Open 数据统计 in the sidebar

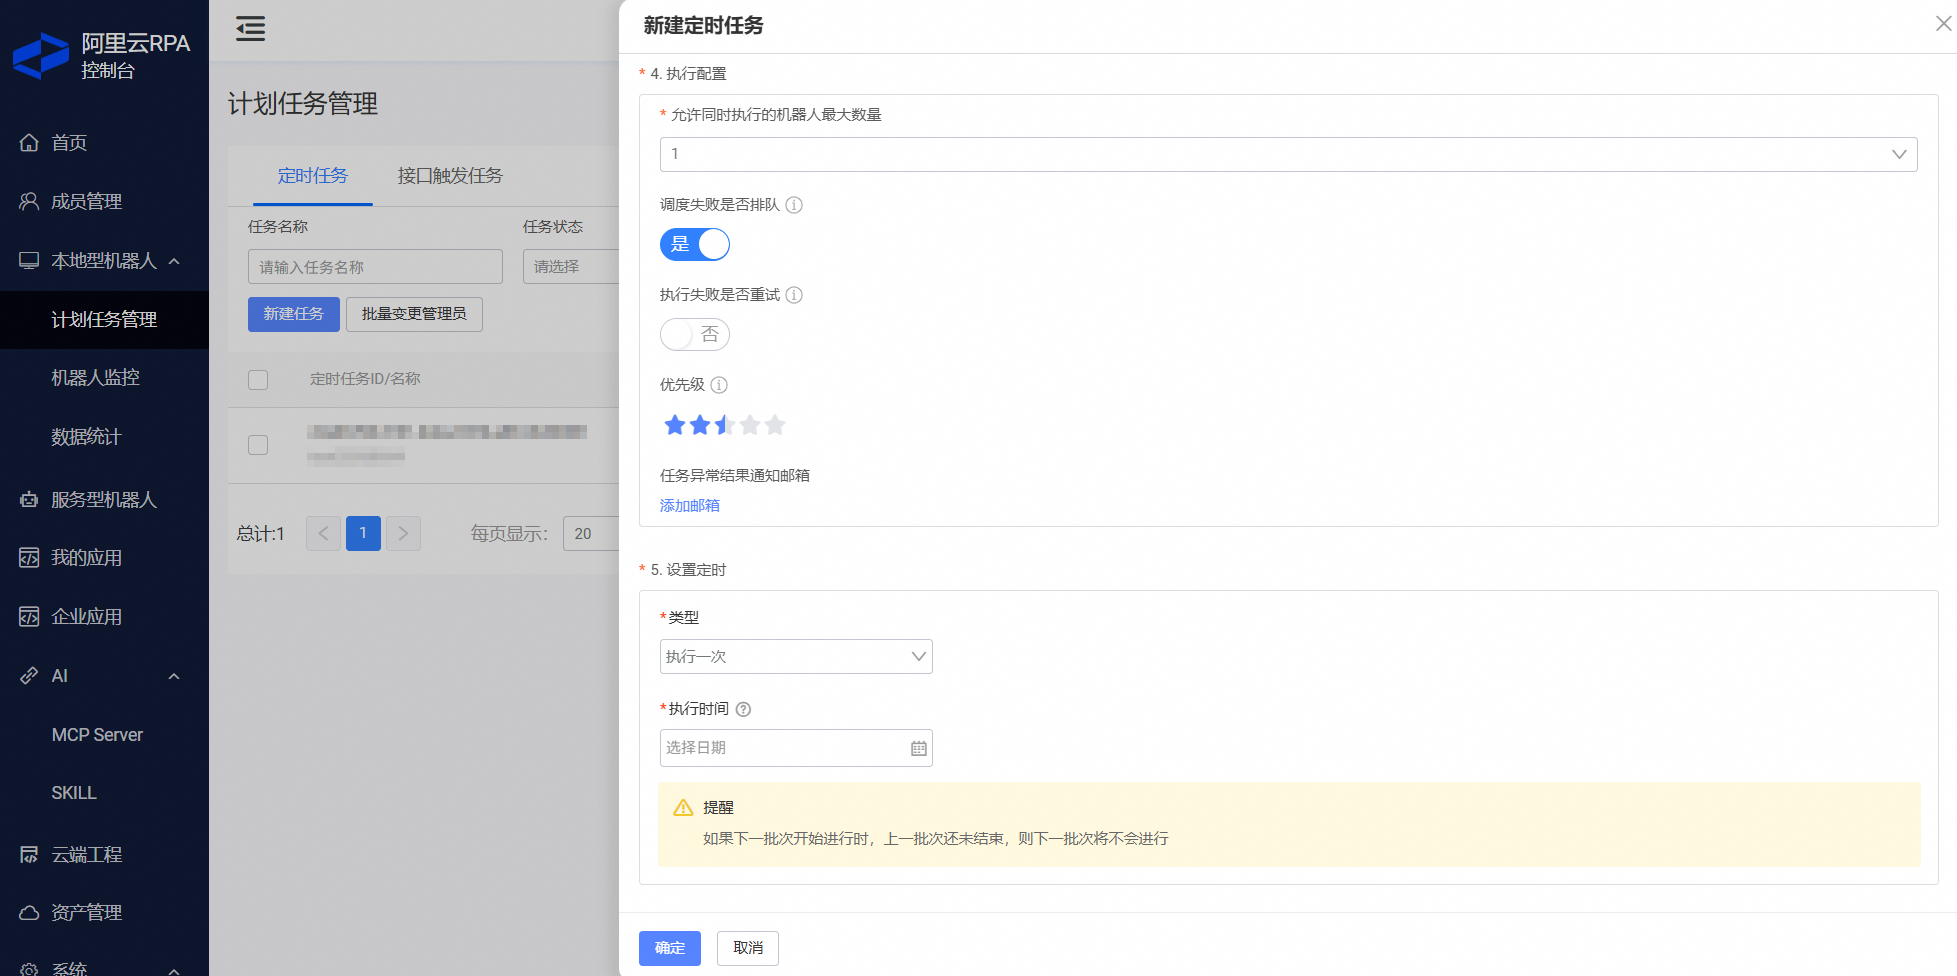click(86, 437)
